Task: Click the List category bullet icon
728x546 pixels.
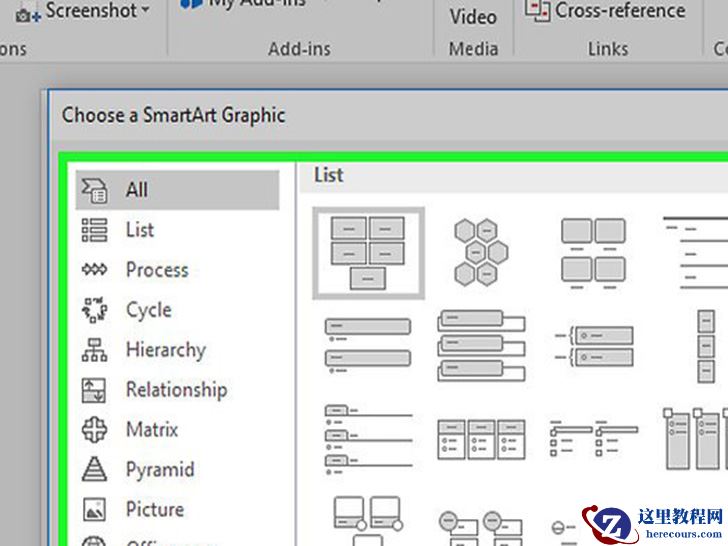Action: click(95, 230)
